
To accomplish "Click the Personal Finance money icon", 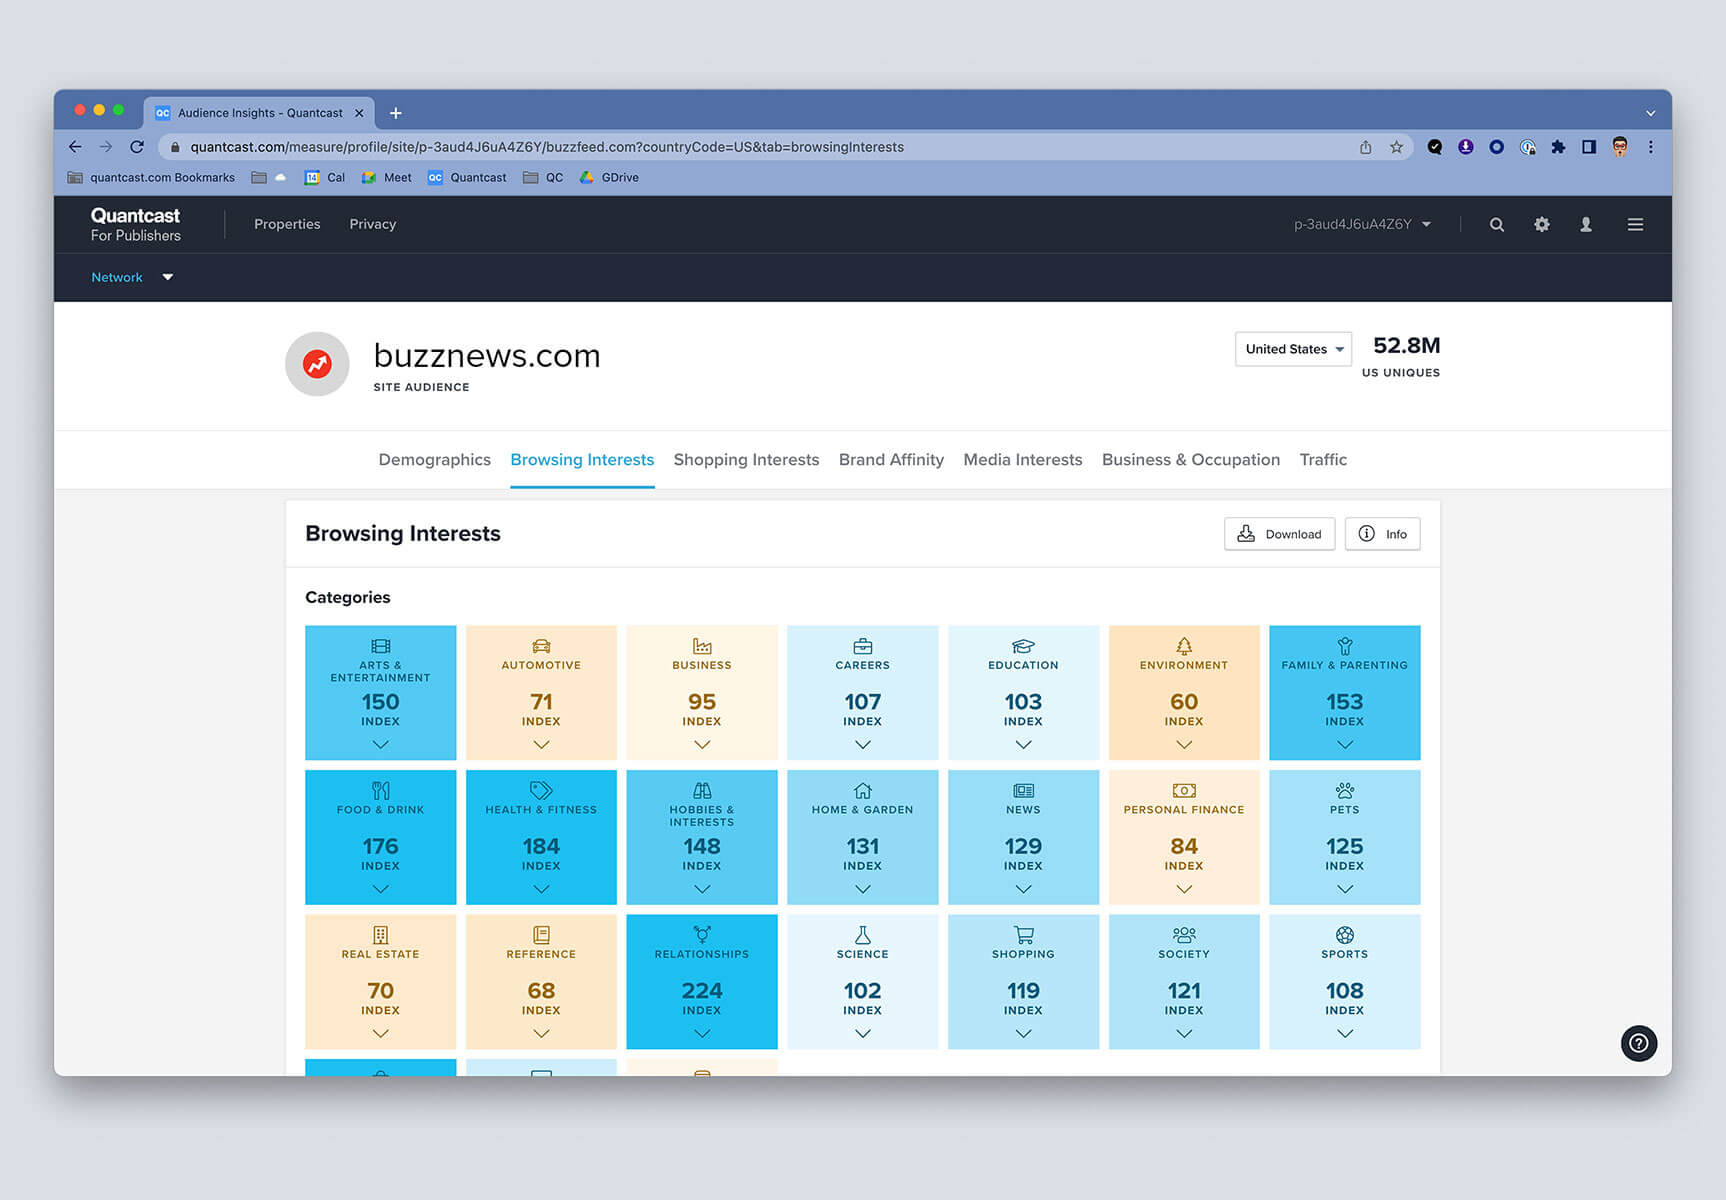I will point(1184,790).
